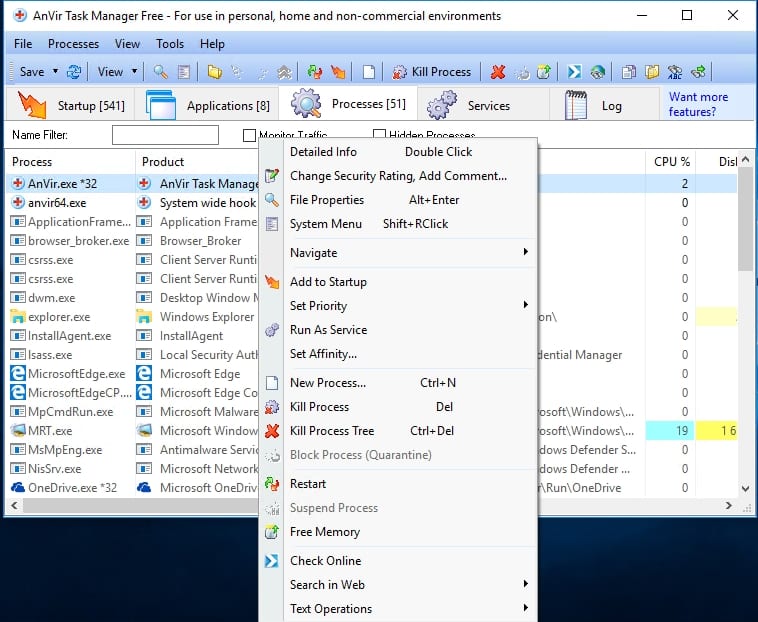Click the MicrosoftEdge.exe process icon

pos(18,374)
